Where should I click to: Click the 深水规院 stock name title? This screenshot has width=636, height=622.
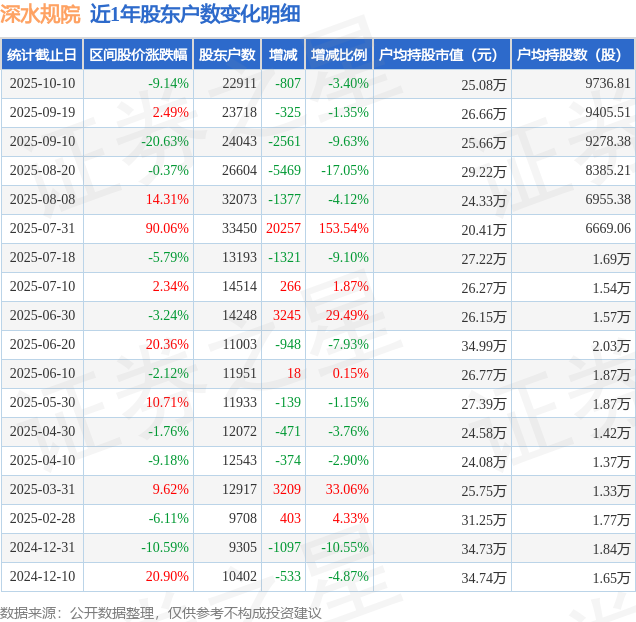40,14
